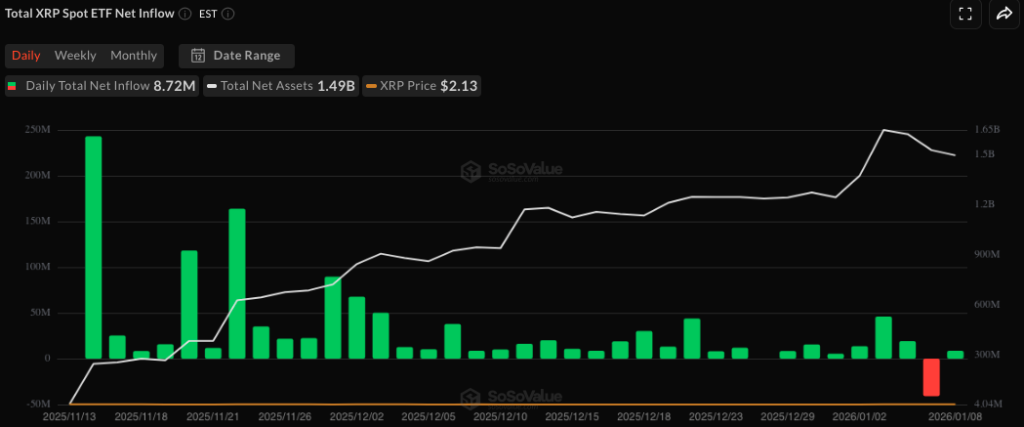
Task: Click the 900M right axis label
Action: [x=987, y=255]
